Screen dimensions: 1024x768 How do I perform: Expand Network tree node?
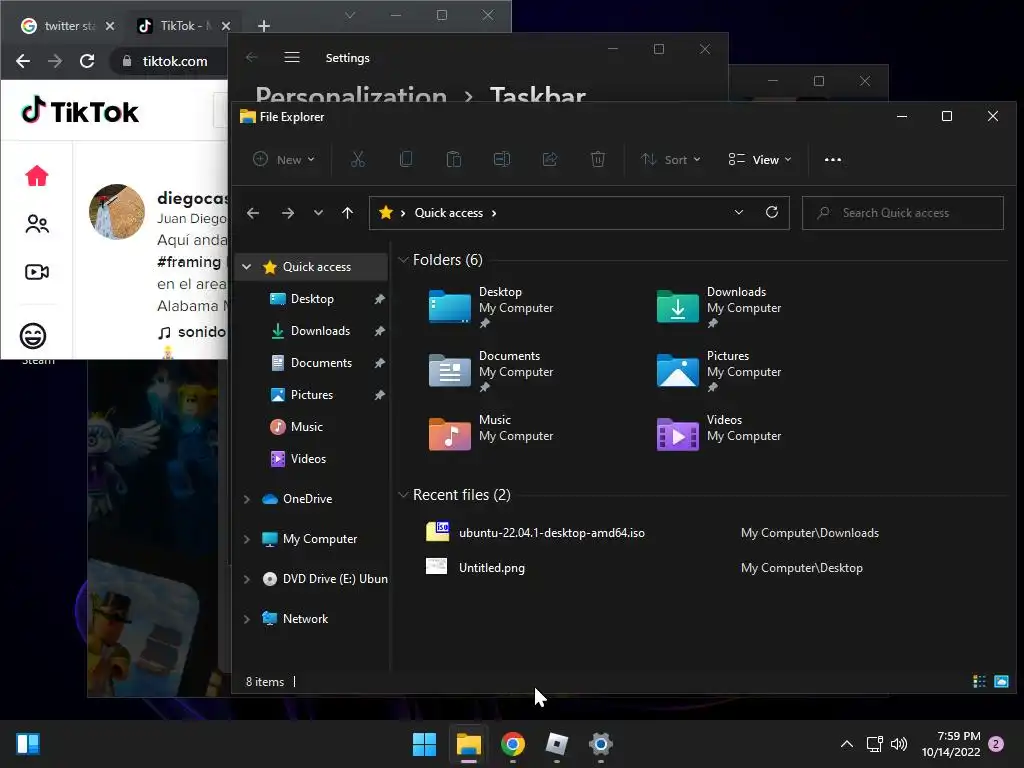point(246,619)
